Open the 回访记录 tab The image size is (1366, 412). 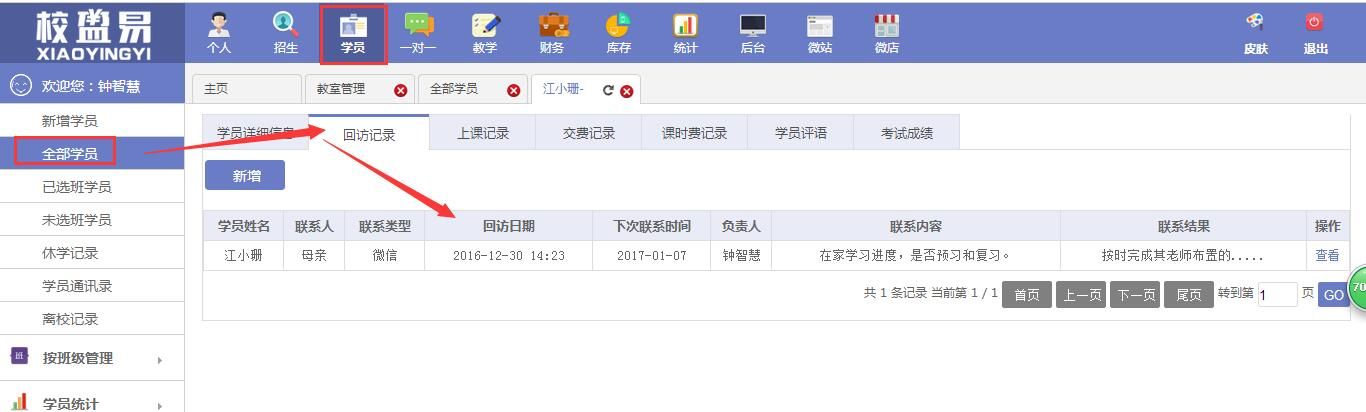(x=369, y=134)
